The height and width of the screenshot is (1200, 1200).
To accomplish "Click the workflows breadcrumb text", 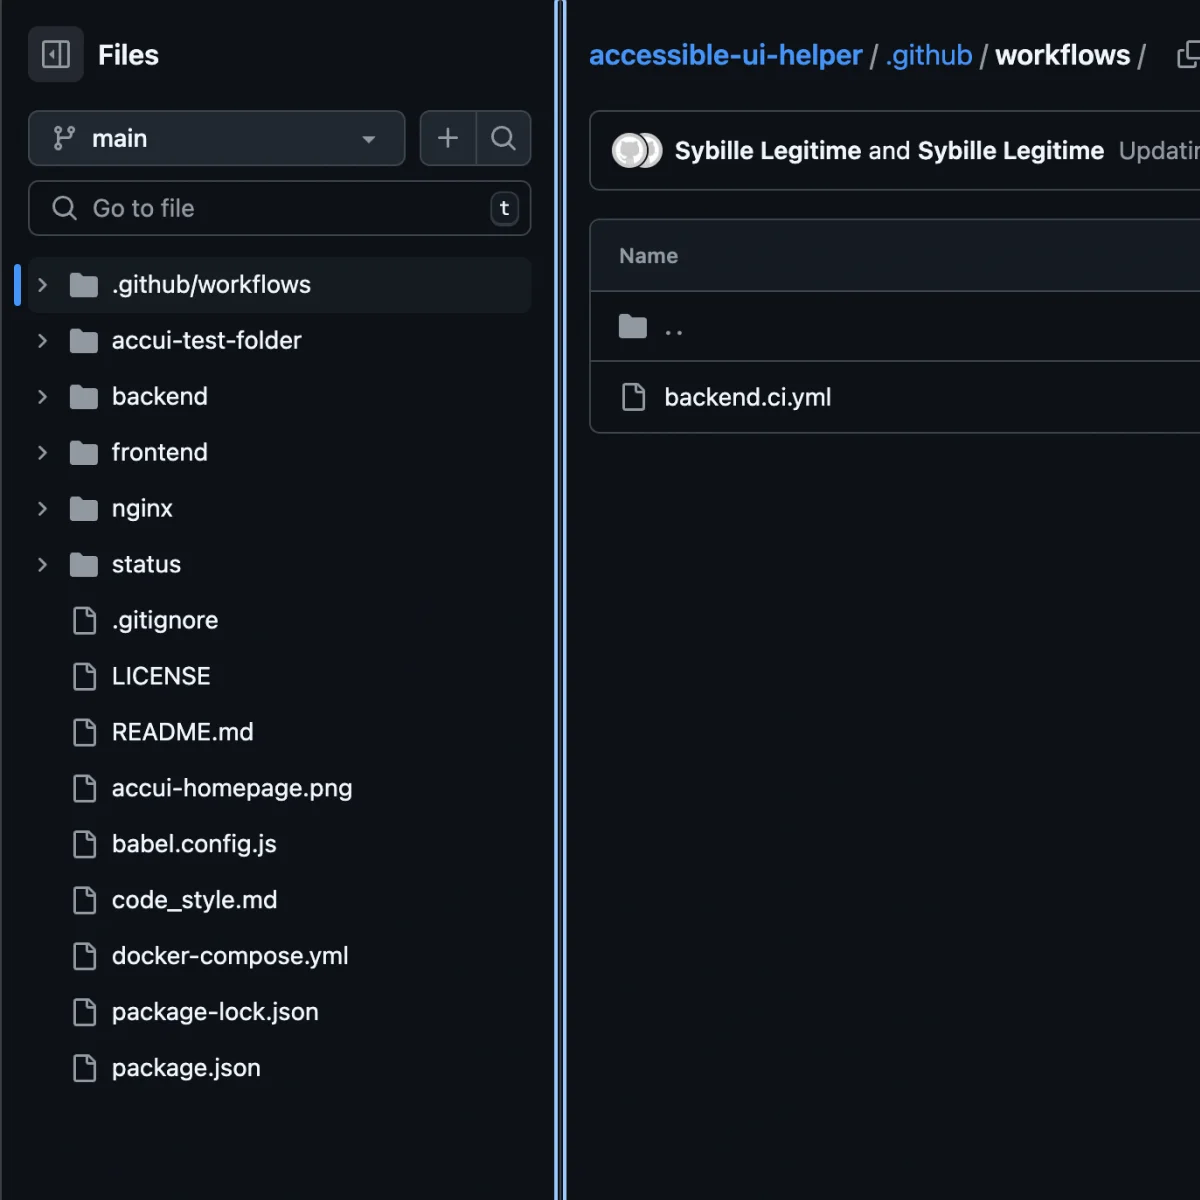I will (1062, 55).
